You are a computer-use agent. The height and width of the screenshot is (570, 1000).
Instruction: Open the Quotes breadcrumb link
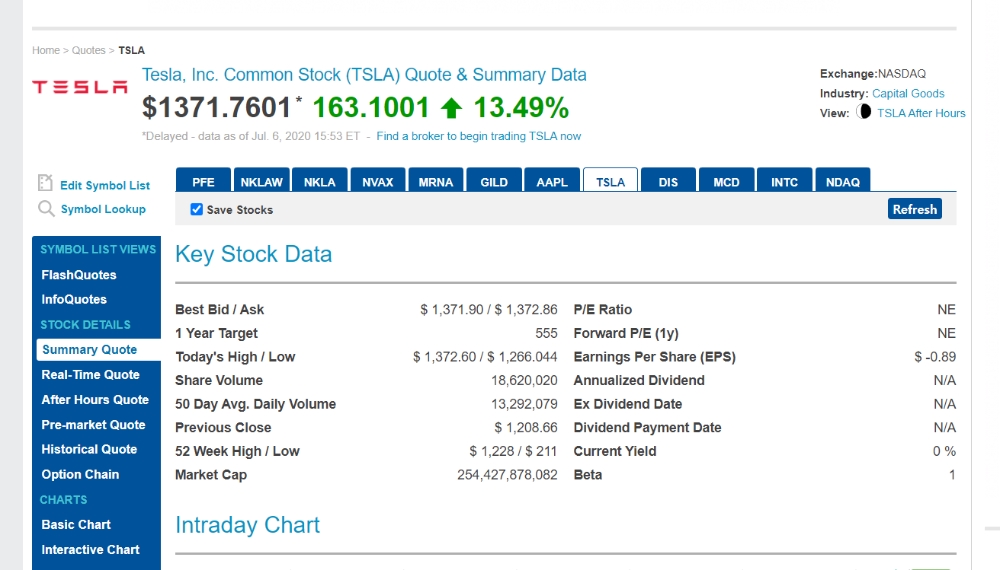click(89, 50)
